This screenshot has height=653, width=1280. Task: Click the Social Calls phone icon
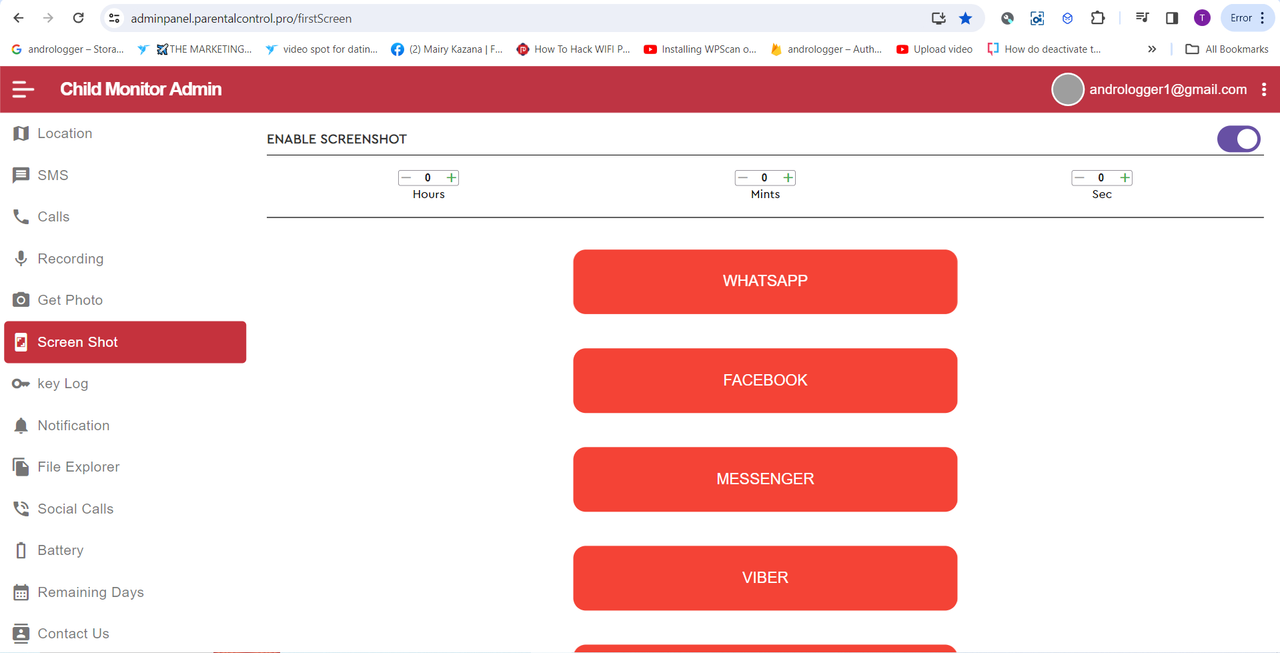tap(21, 509)
